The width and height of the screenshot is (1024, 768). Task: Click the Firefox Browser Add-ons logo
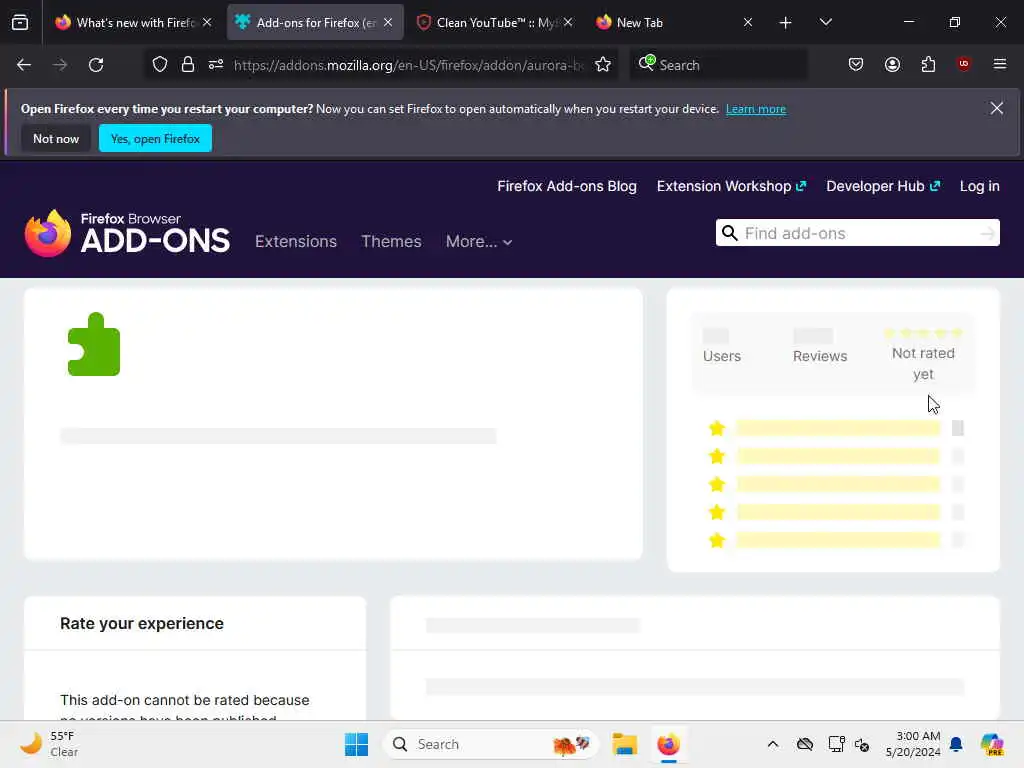127,234
